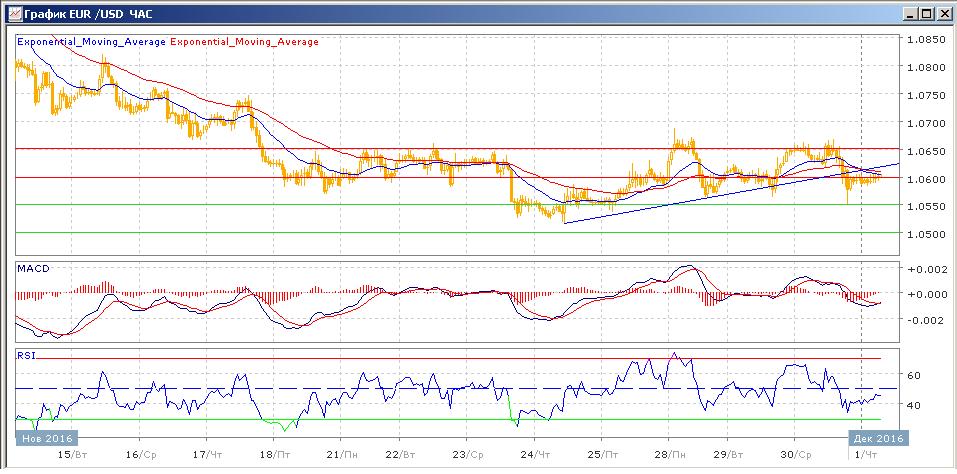Viewport: 957px width, 474px height.
Task: Minimize the EUR/USD chart window
Action: 910,13
